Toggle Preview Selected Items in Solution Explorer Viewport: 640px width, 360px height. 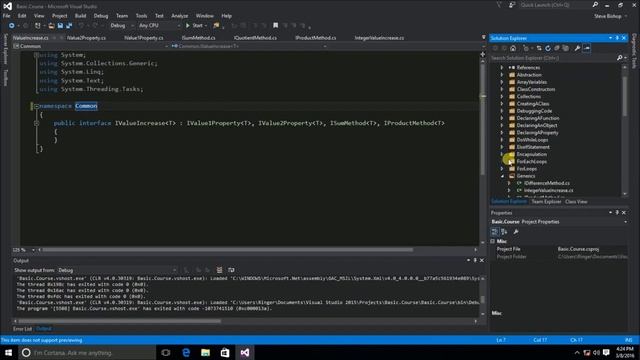click(587, 48)
